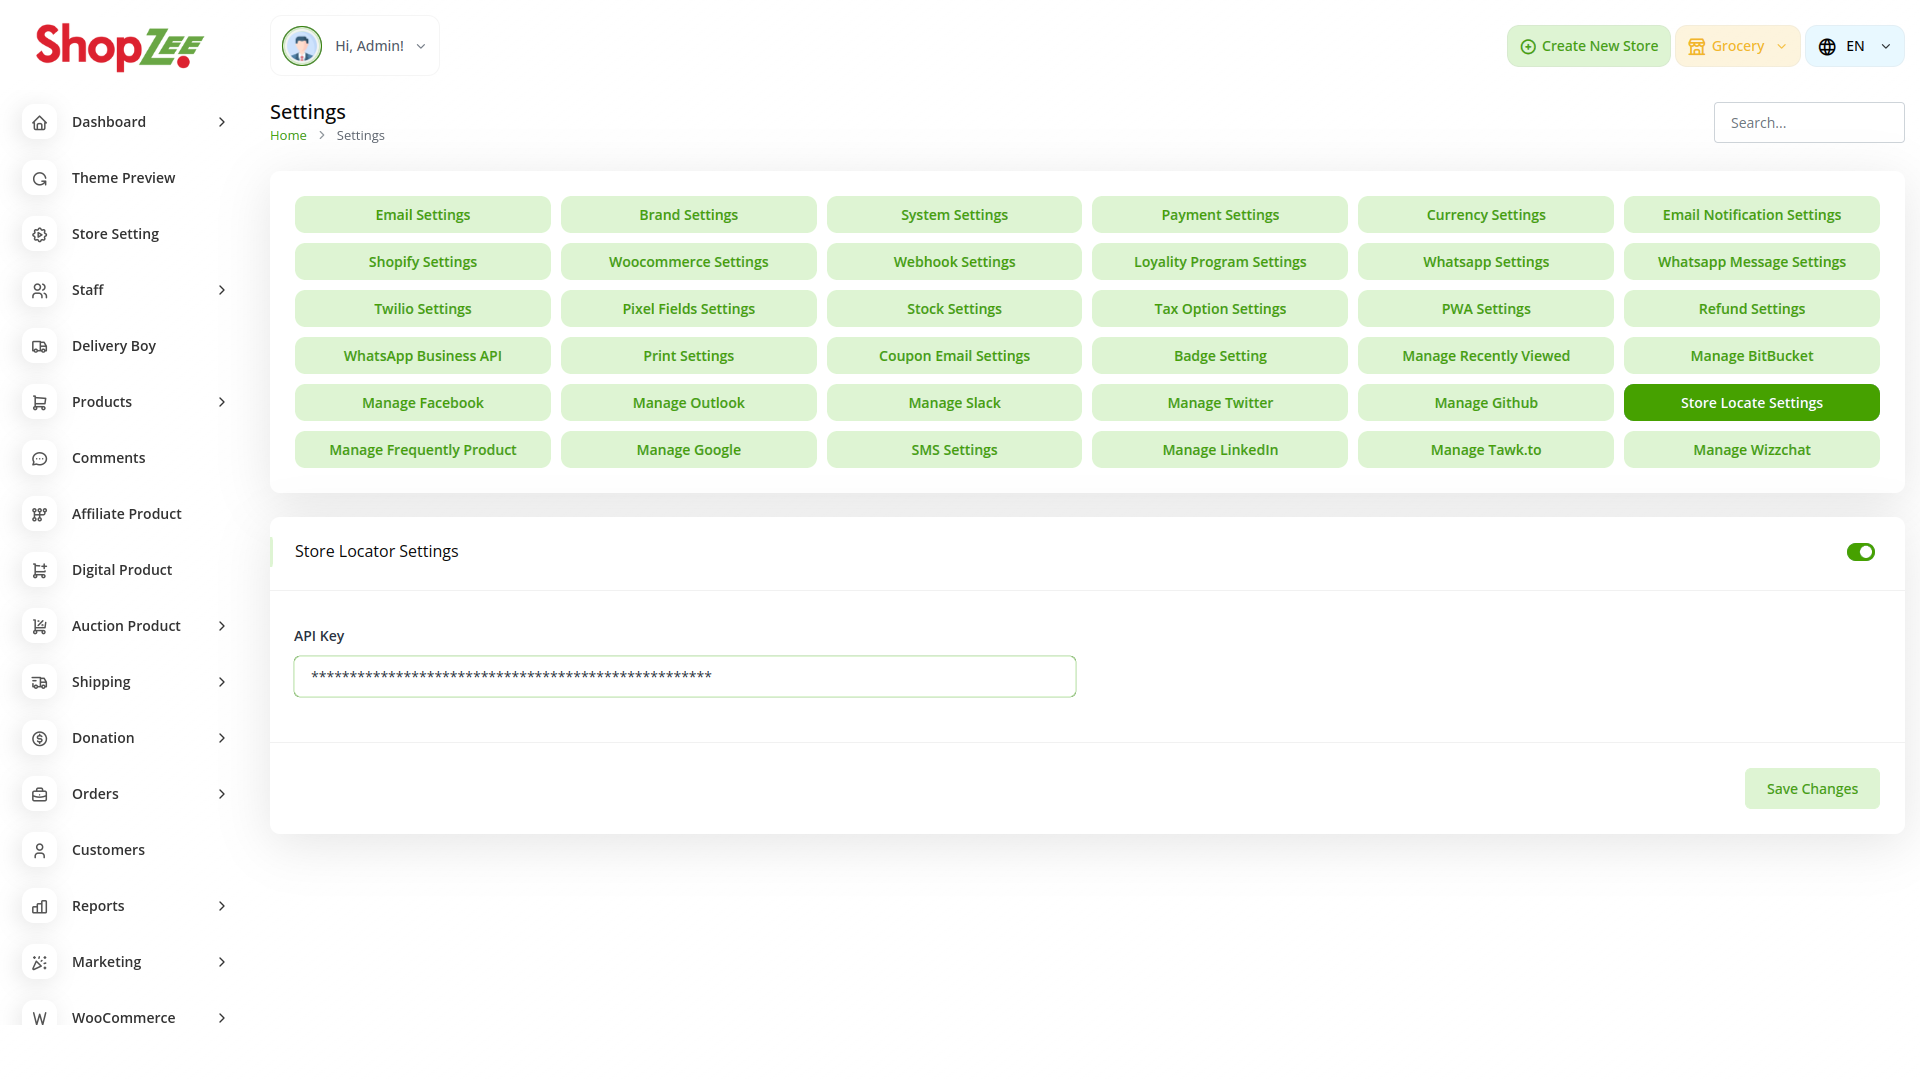Click the ShopZee logo
The image size is (1920, 1080).
click(x=120, y=46)
